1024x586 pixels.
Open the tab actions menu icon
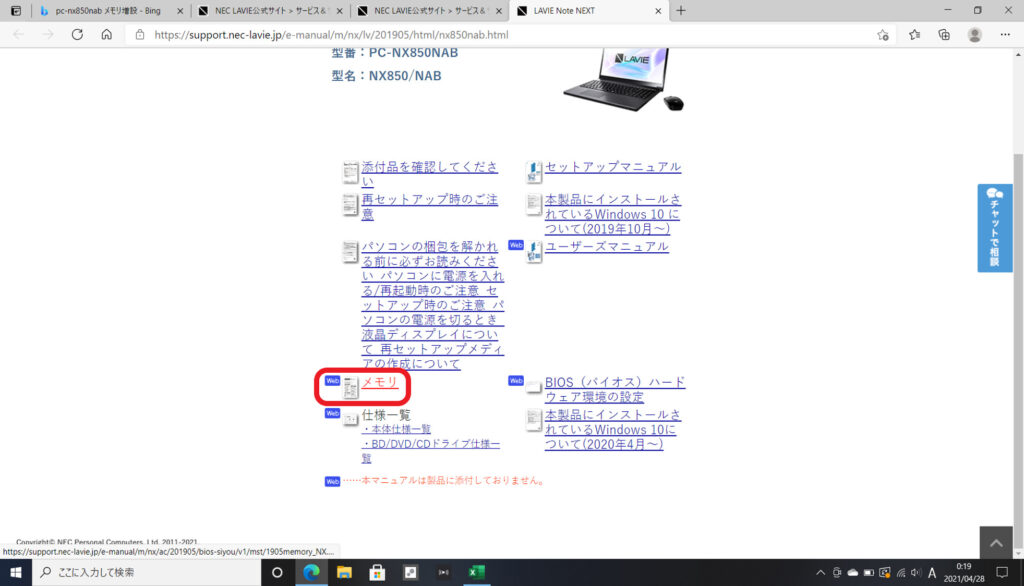16,11
